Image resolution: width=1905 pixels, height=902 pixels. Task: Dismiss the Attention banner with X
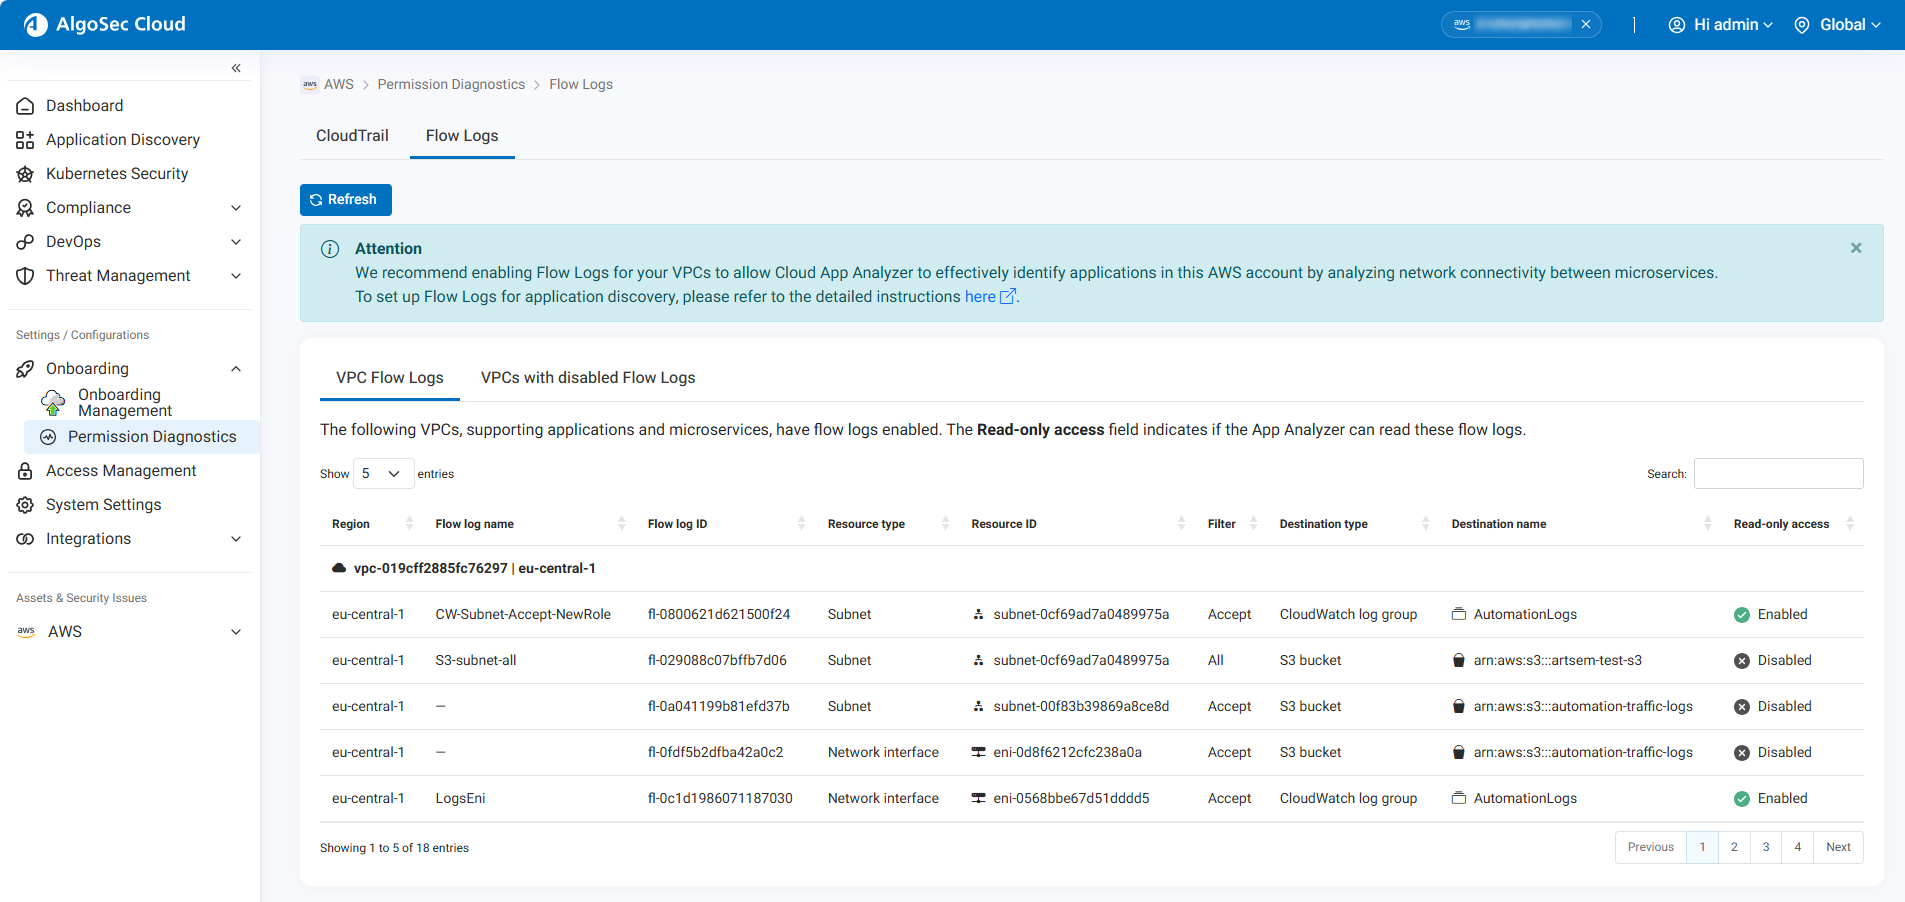click(x=1855, y=248)
